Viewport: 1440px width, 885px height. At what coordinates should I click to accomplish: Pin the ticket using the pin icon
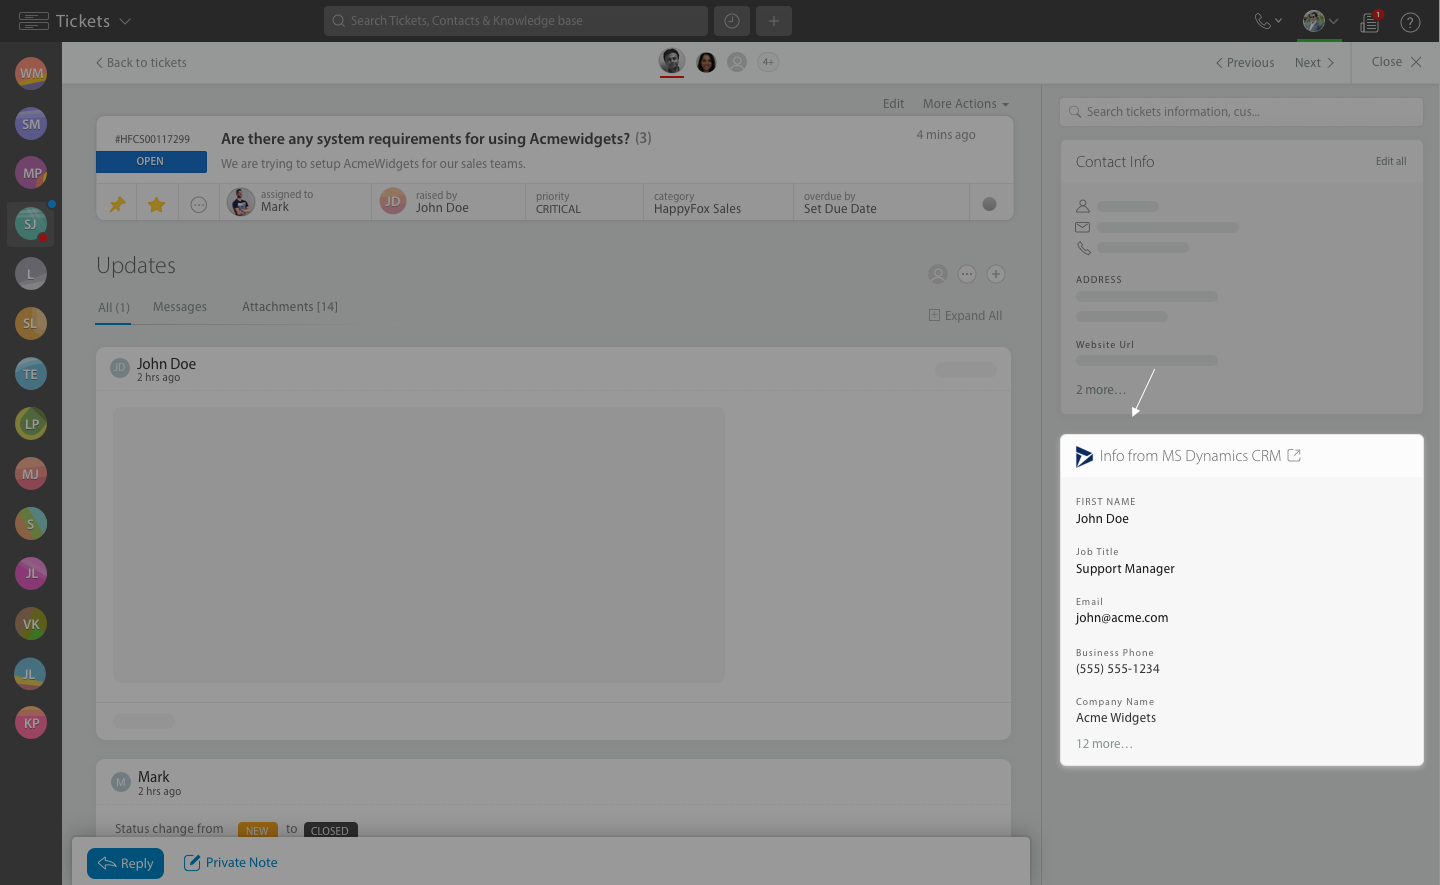116,202
